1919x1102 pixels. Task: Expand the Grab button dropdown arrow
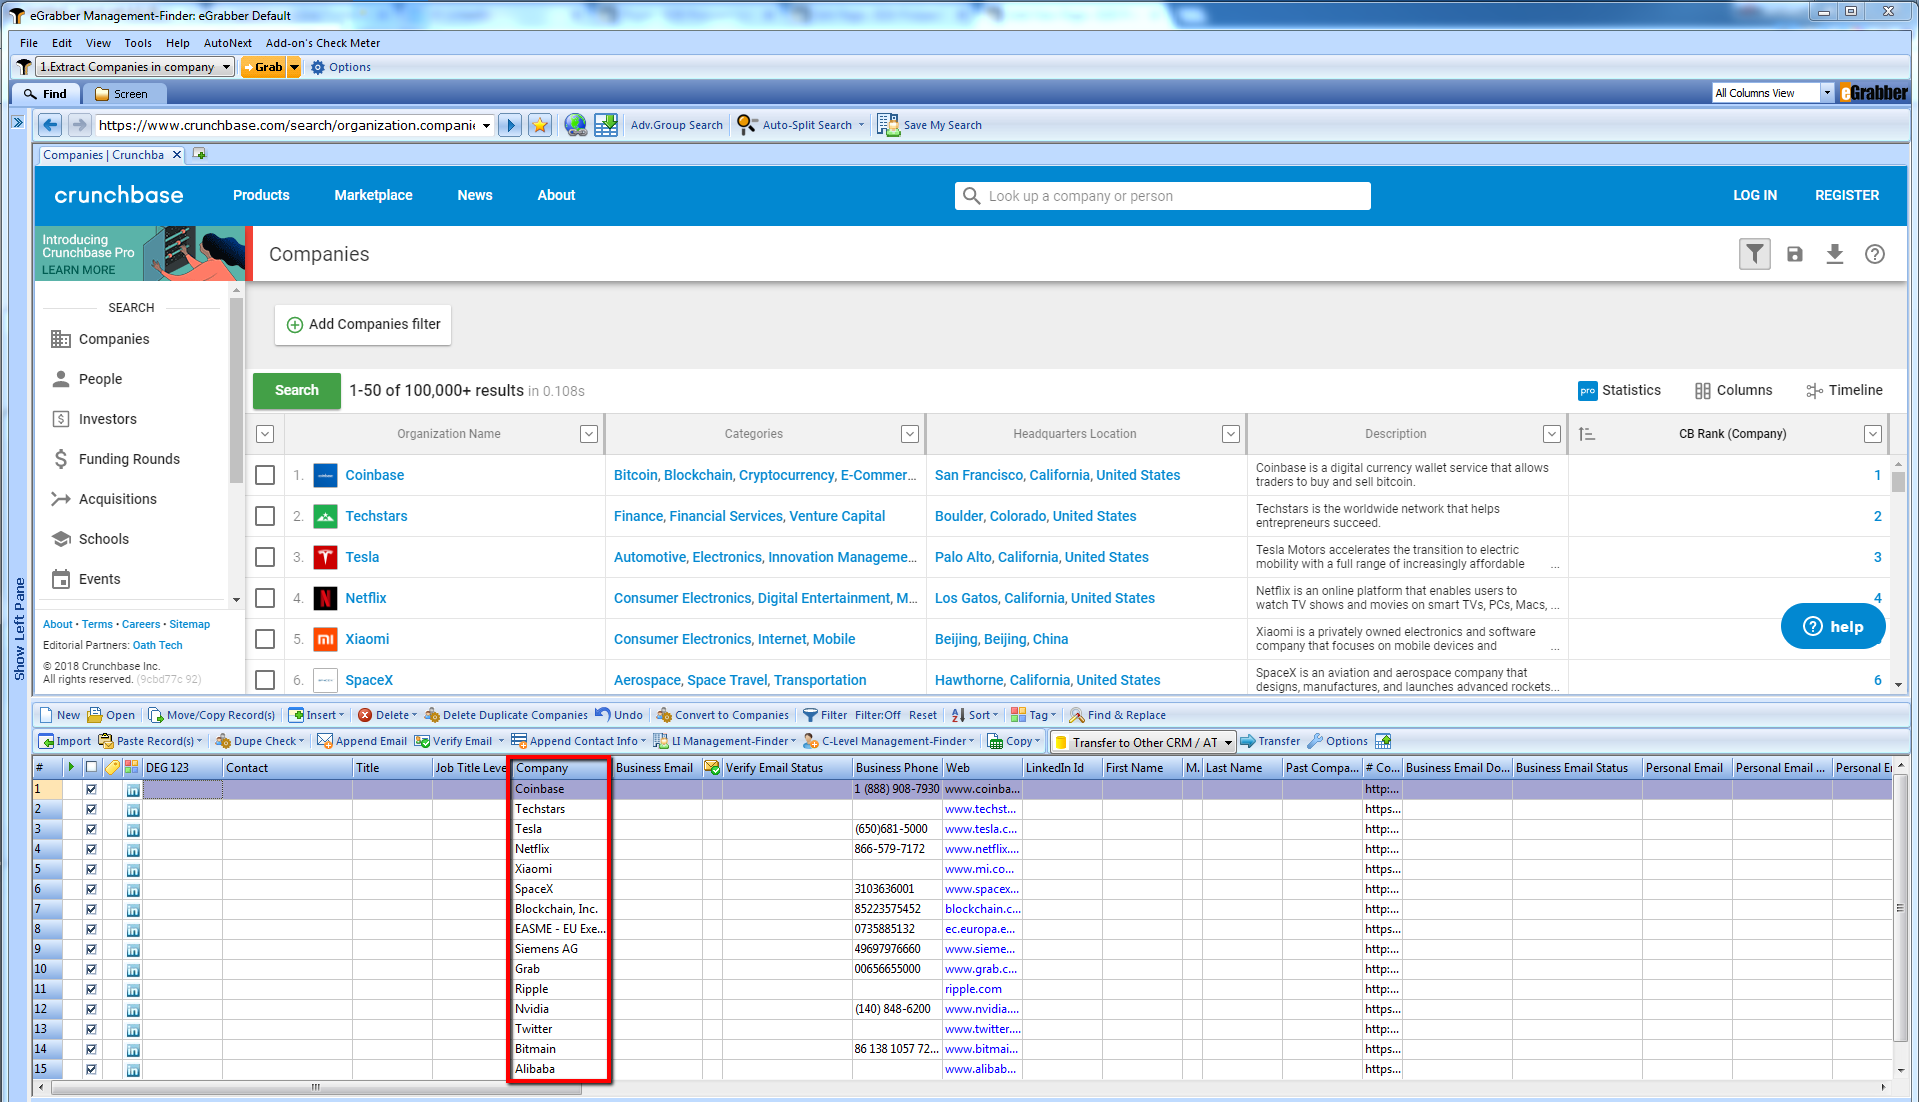pyautogui.click(x=294, y=67)
